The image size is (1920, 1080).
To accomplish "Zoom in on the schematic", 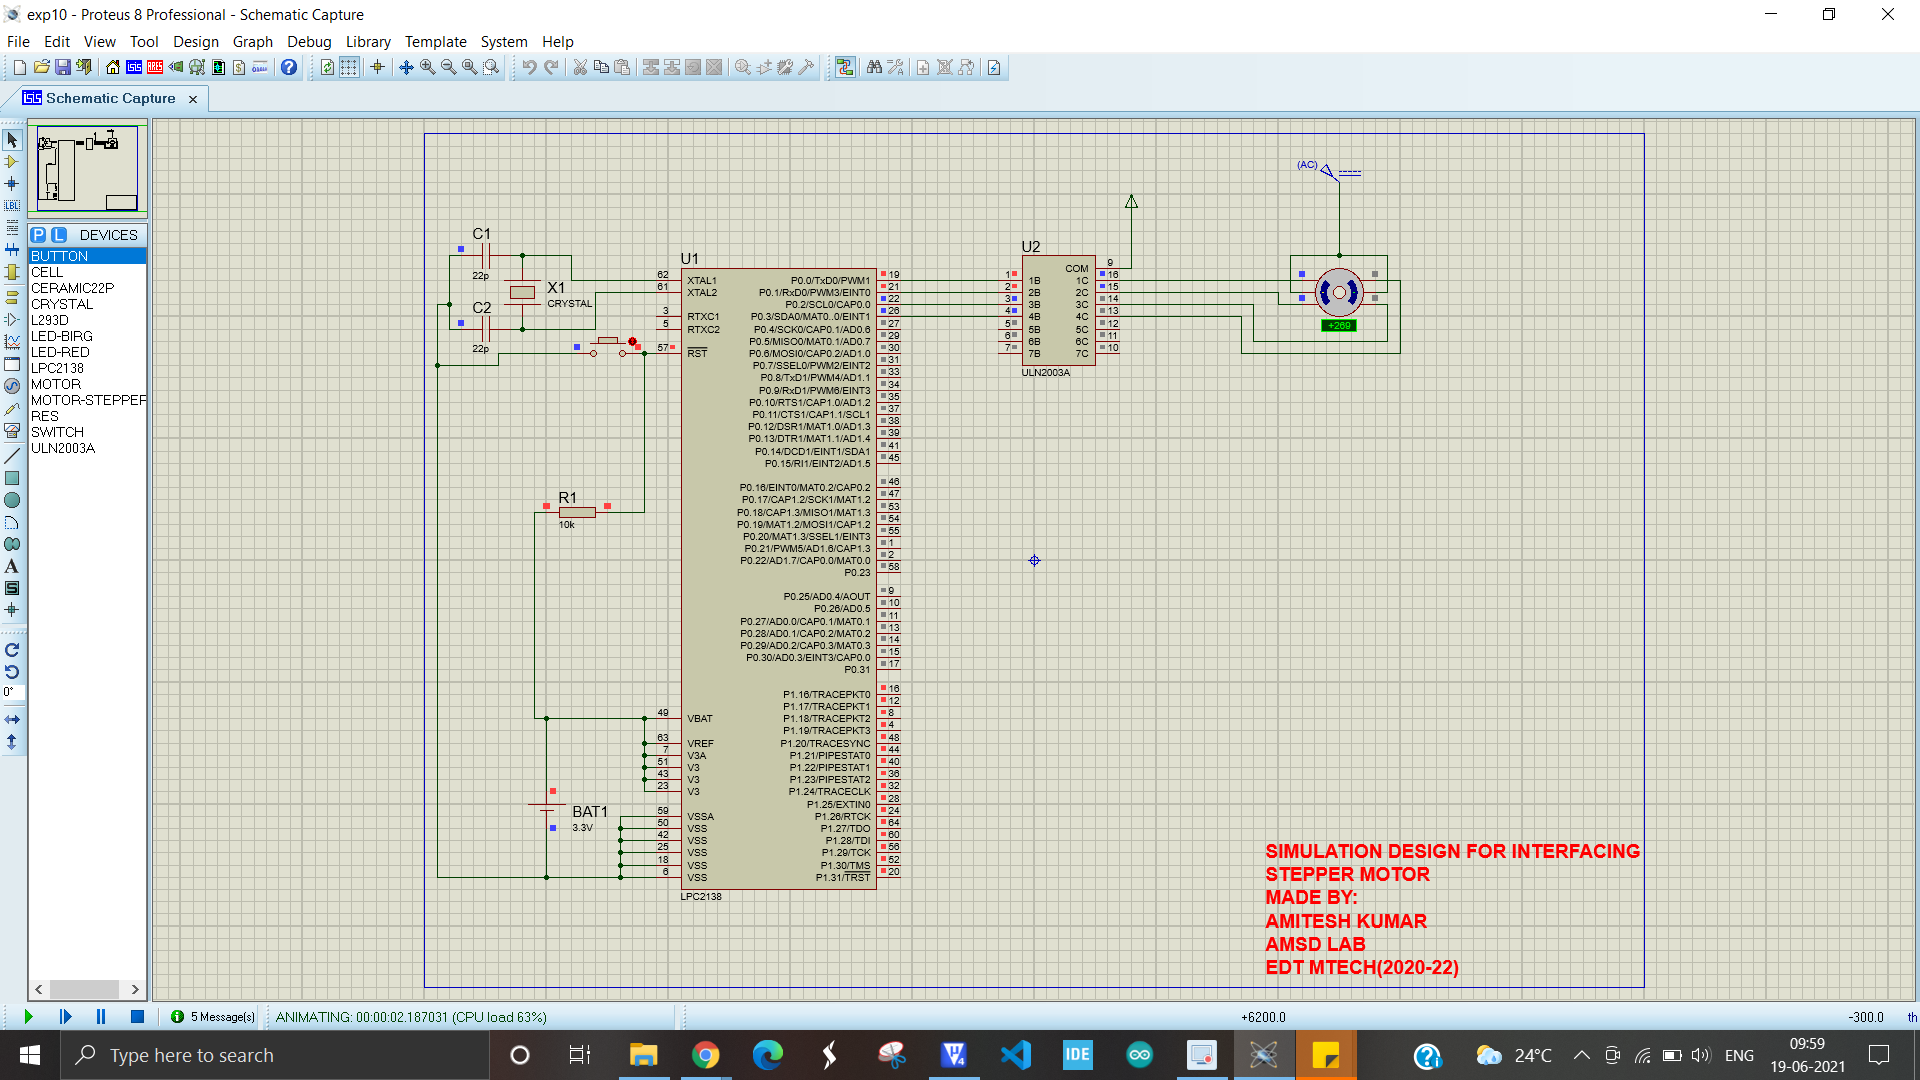I will coord(426,67).
